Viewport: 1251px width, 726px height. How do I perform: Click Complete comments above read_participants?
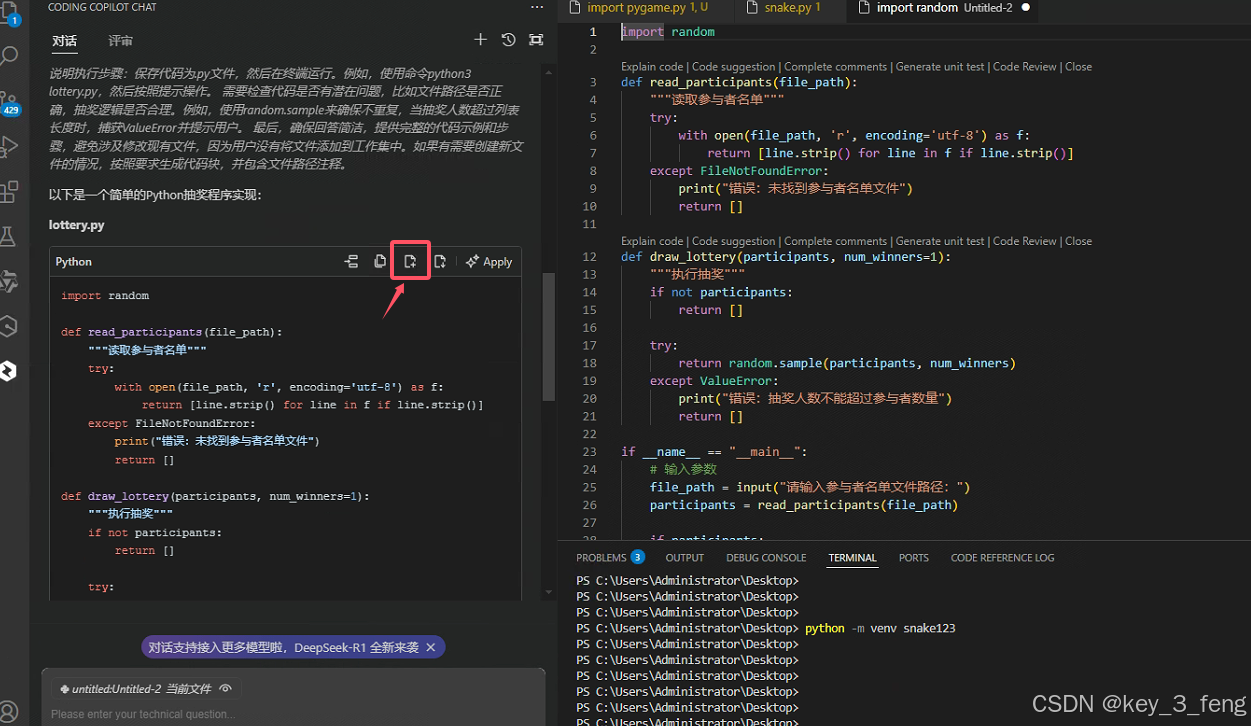[835, 67]
